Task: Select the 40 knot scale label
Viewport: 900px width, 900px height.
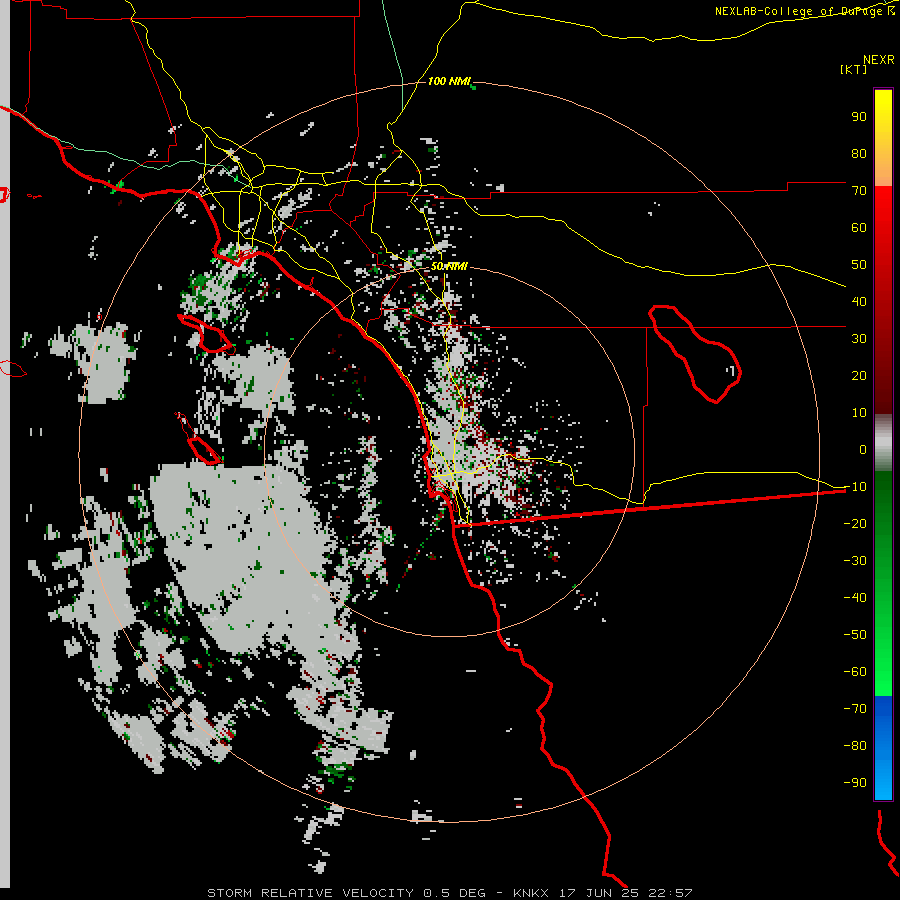Action: click(x=859, y=301)
